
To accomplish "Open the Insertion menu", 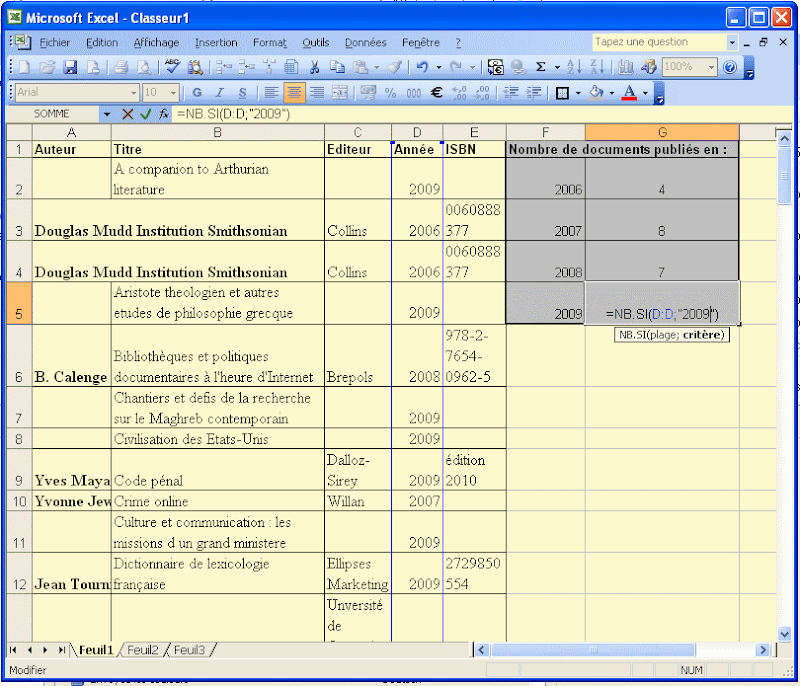I will point(216,43).
